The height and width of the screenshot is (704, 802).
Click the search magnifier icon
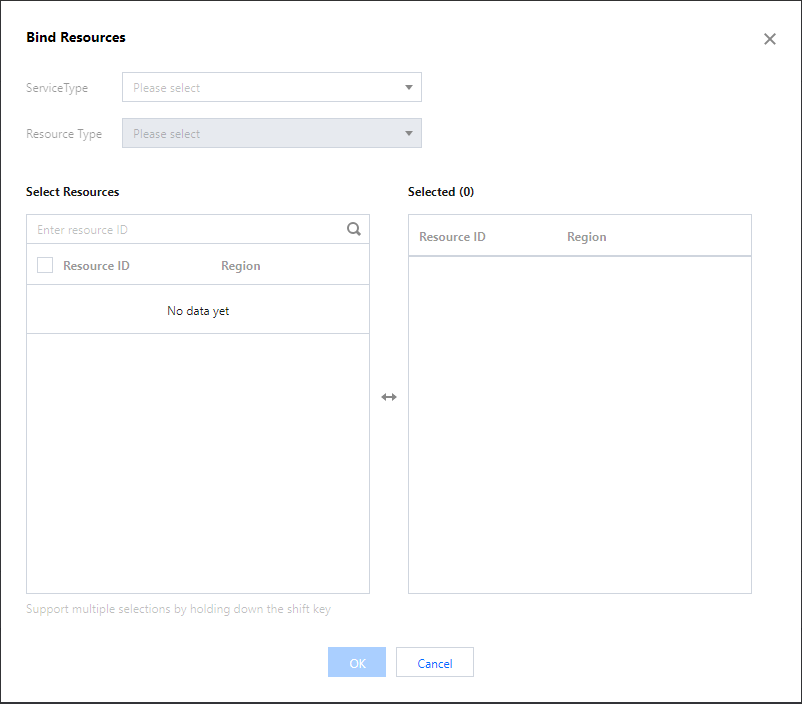pyautogui.click(x=354, y=229)
